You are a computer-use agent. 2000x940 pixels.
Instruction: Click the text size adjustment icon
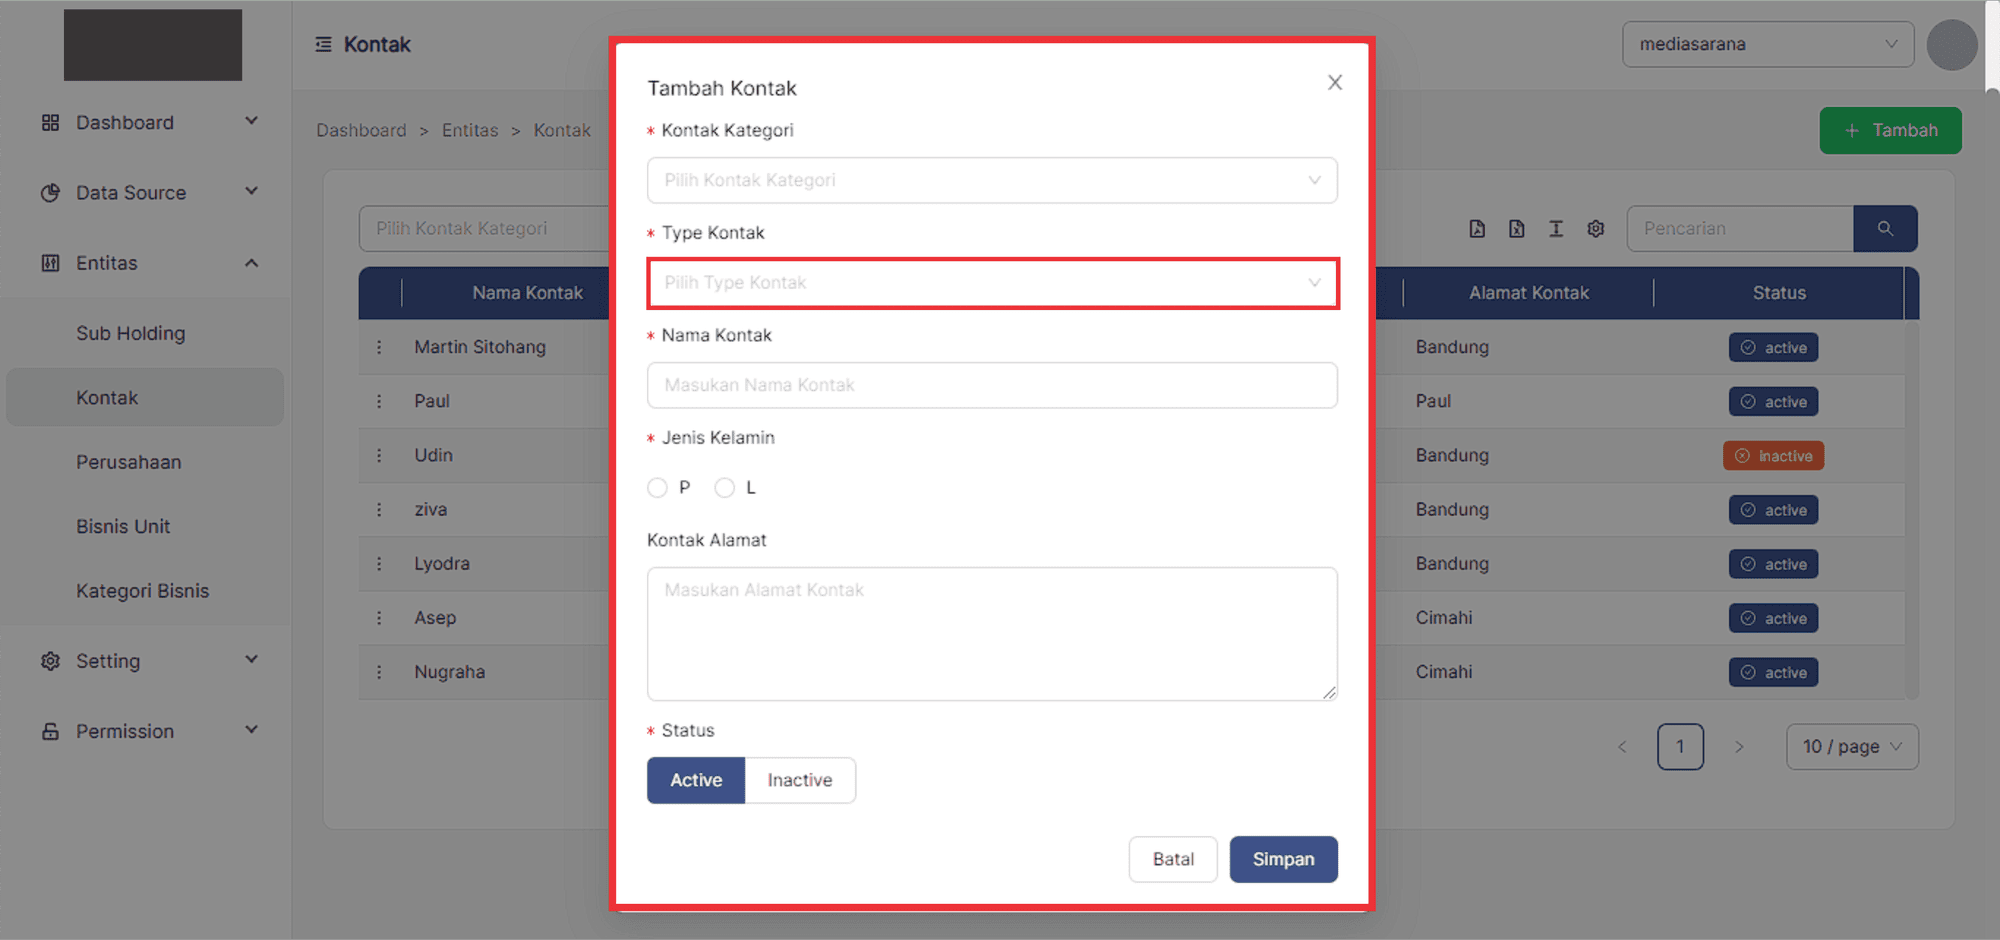(x=1556, y=228)
